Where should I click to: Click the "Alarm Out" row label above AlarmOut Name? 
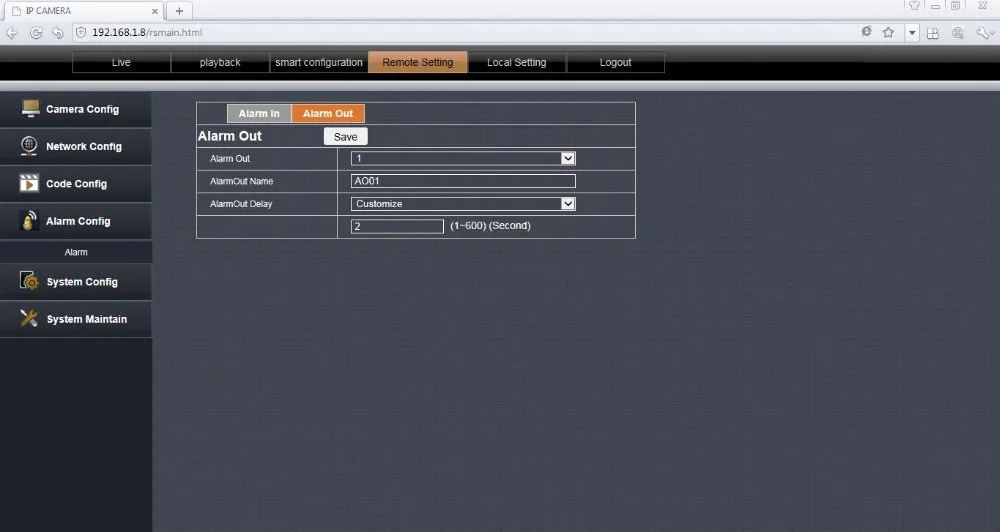pyautogui.click(x=230, y=158)
